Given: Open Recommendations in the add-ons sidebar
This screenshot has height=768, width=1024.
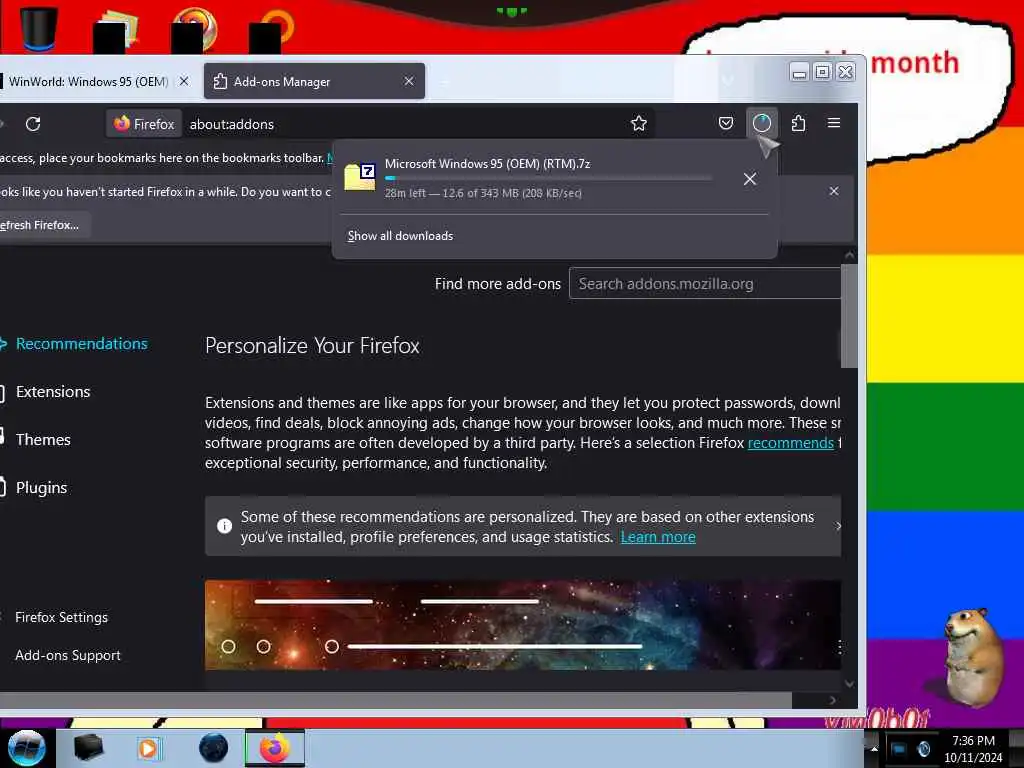Looking at the screenshot, I should click(x=82, y=344).
